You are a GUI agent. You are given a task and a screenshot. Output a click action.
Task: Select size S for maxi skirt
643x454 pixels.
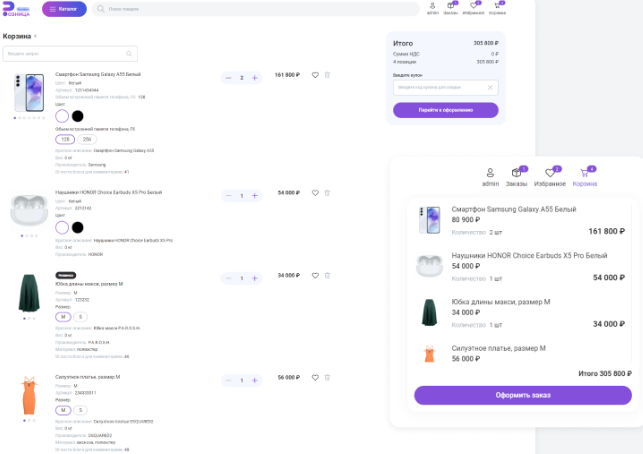tap(80, 317)
